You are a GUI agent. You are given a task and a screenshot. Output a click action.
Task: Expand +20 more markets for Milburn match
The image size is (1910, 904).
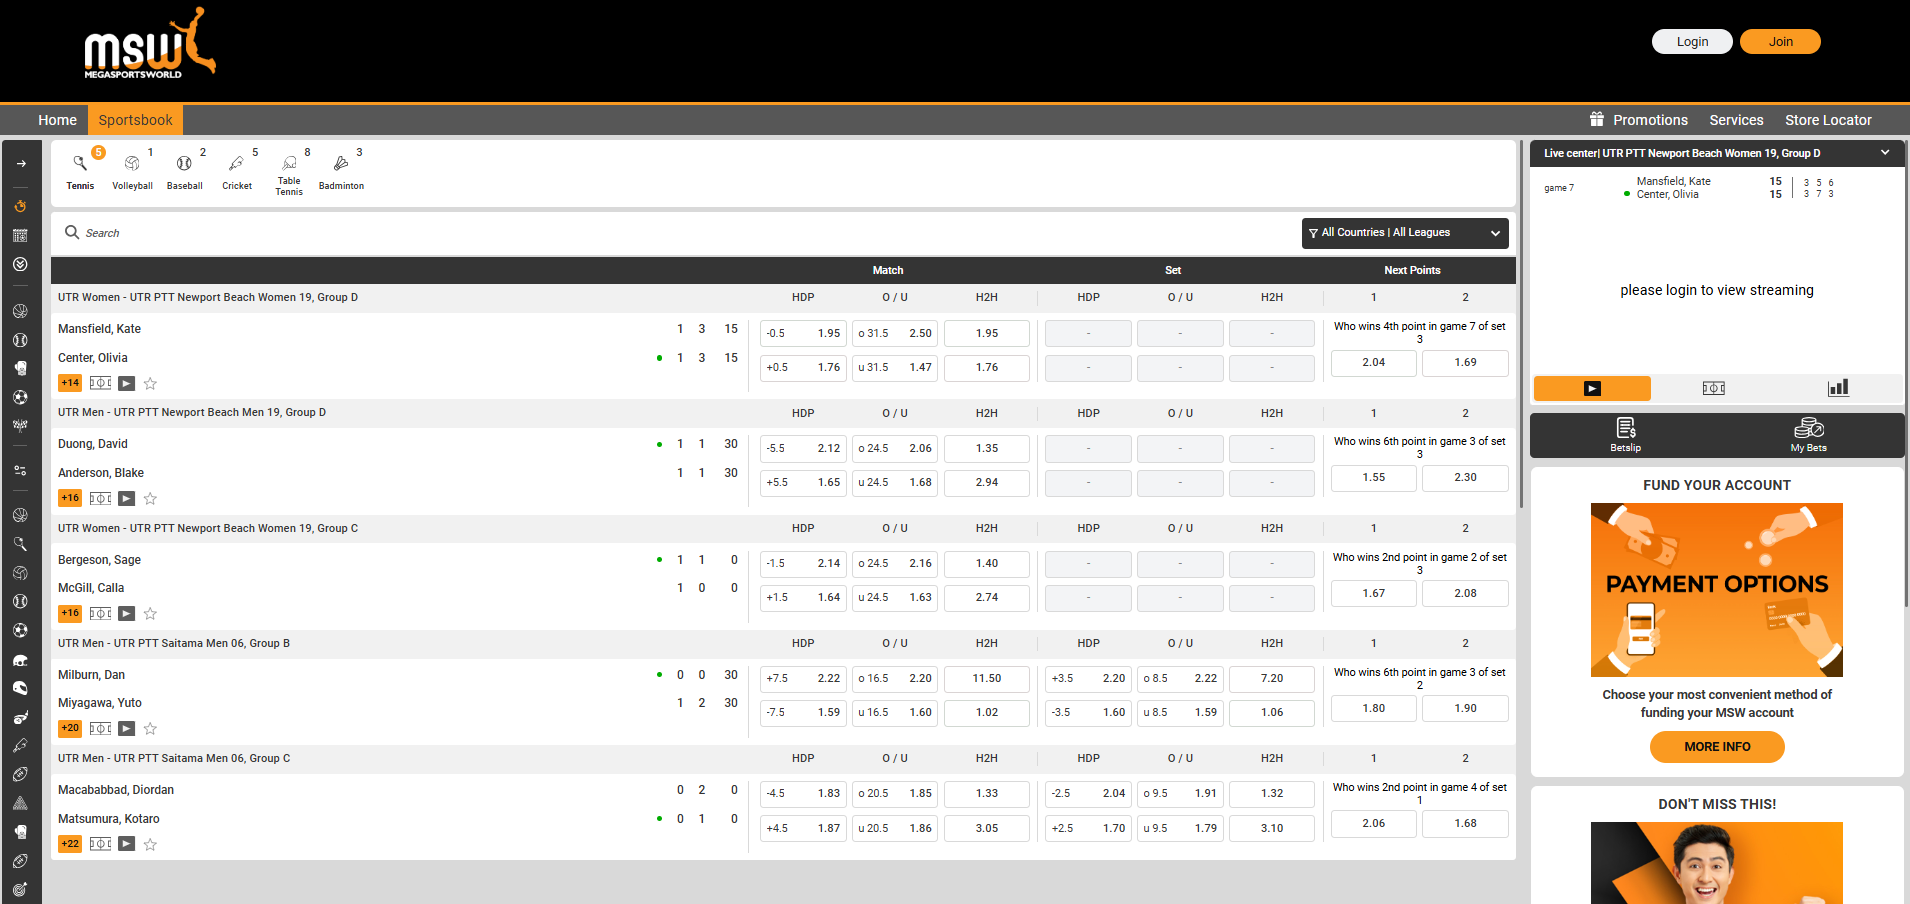pyautogui.click(x=70, y=729)
